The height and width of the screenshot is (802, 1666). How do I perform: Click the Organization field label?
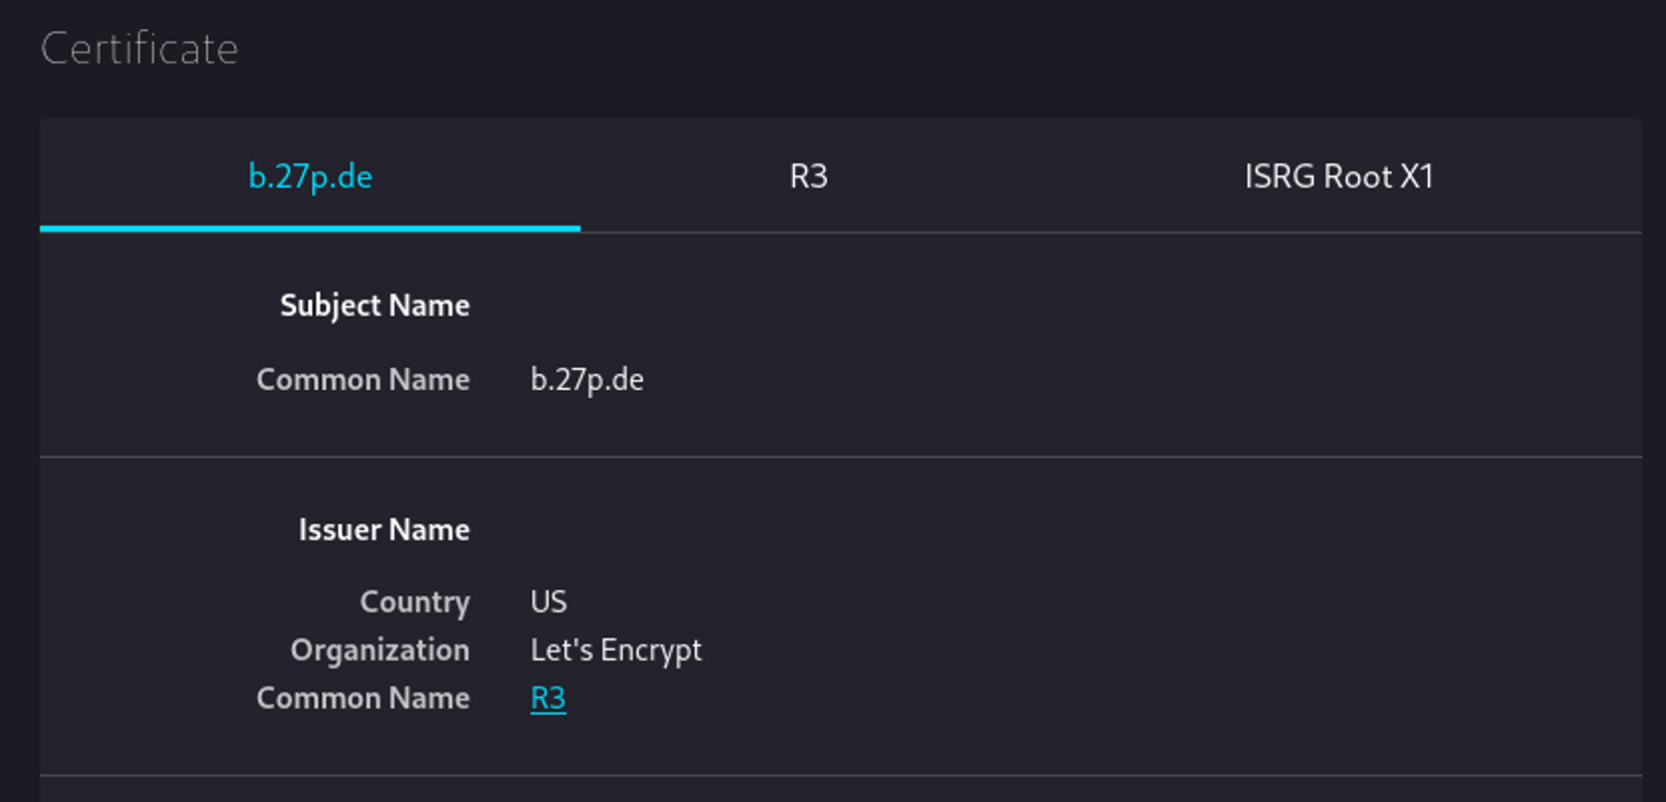tap(380, 650)
